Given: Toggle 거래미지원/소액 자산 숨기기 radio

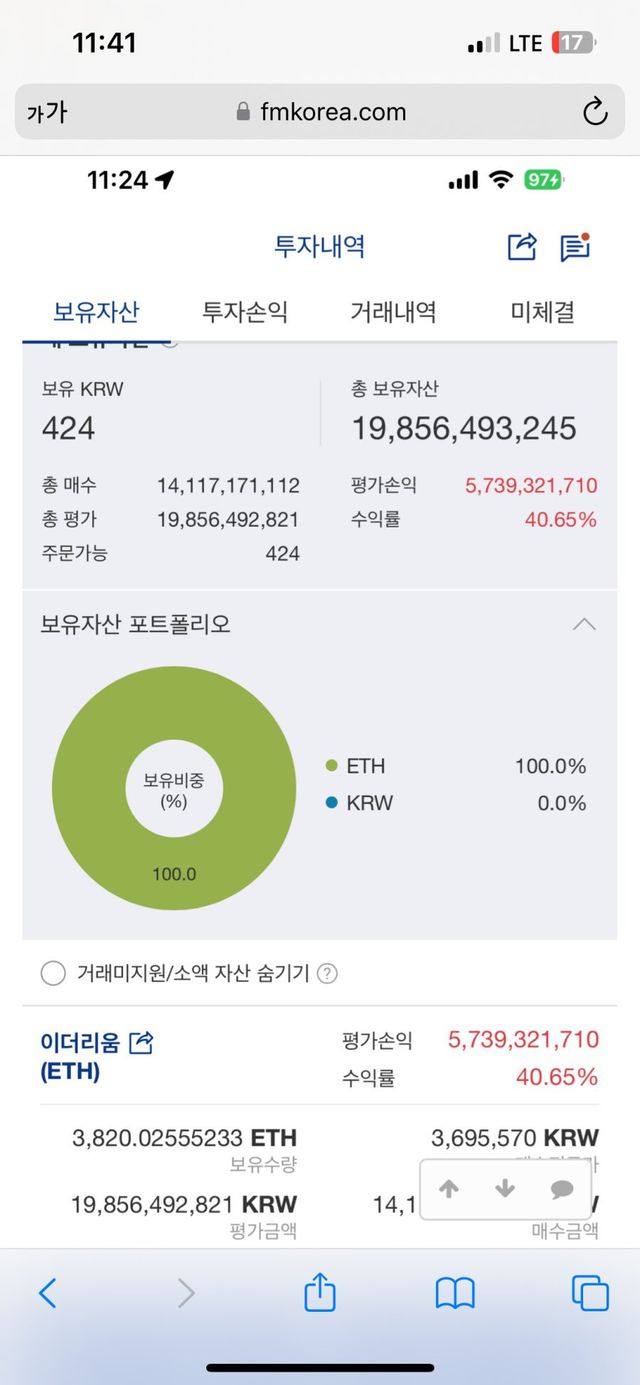Looking at the screenshot, I should point(53,973).
